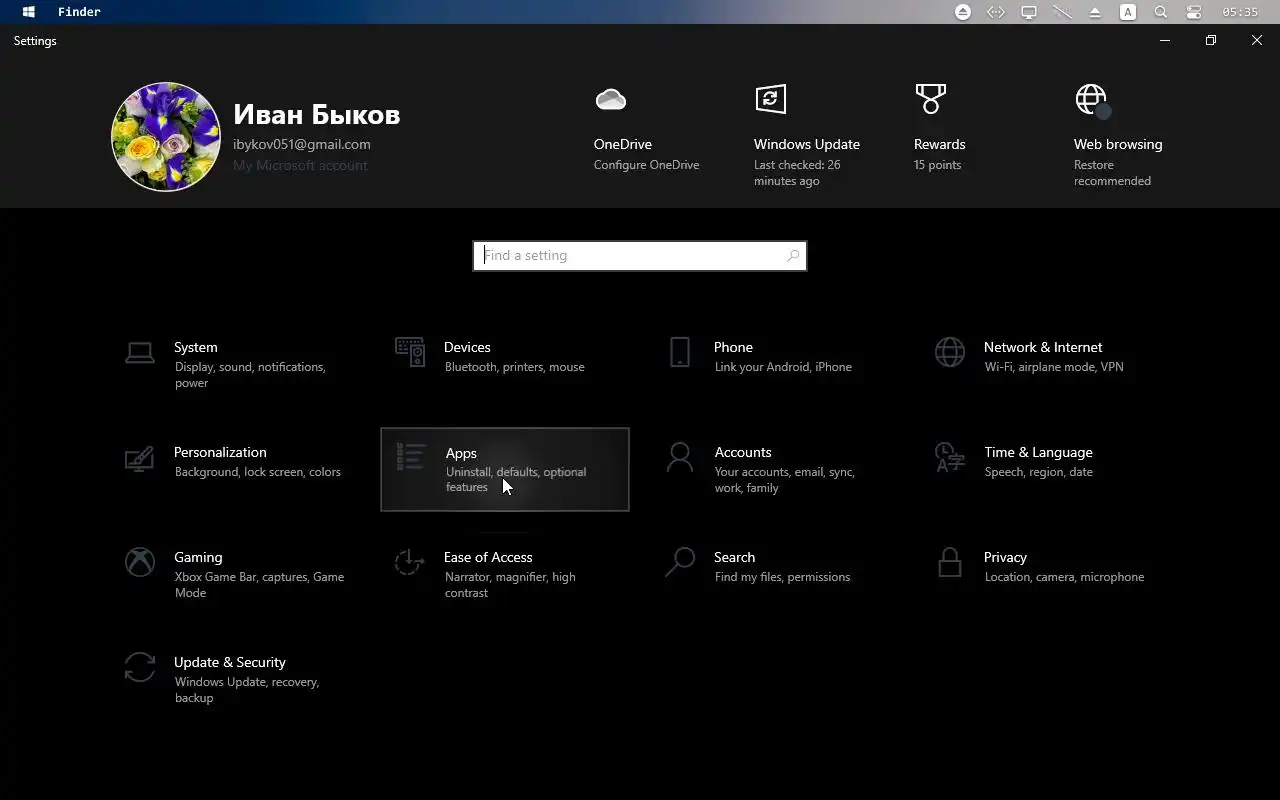Open Network & Internet label

(1043, 347)
